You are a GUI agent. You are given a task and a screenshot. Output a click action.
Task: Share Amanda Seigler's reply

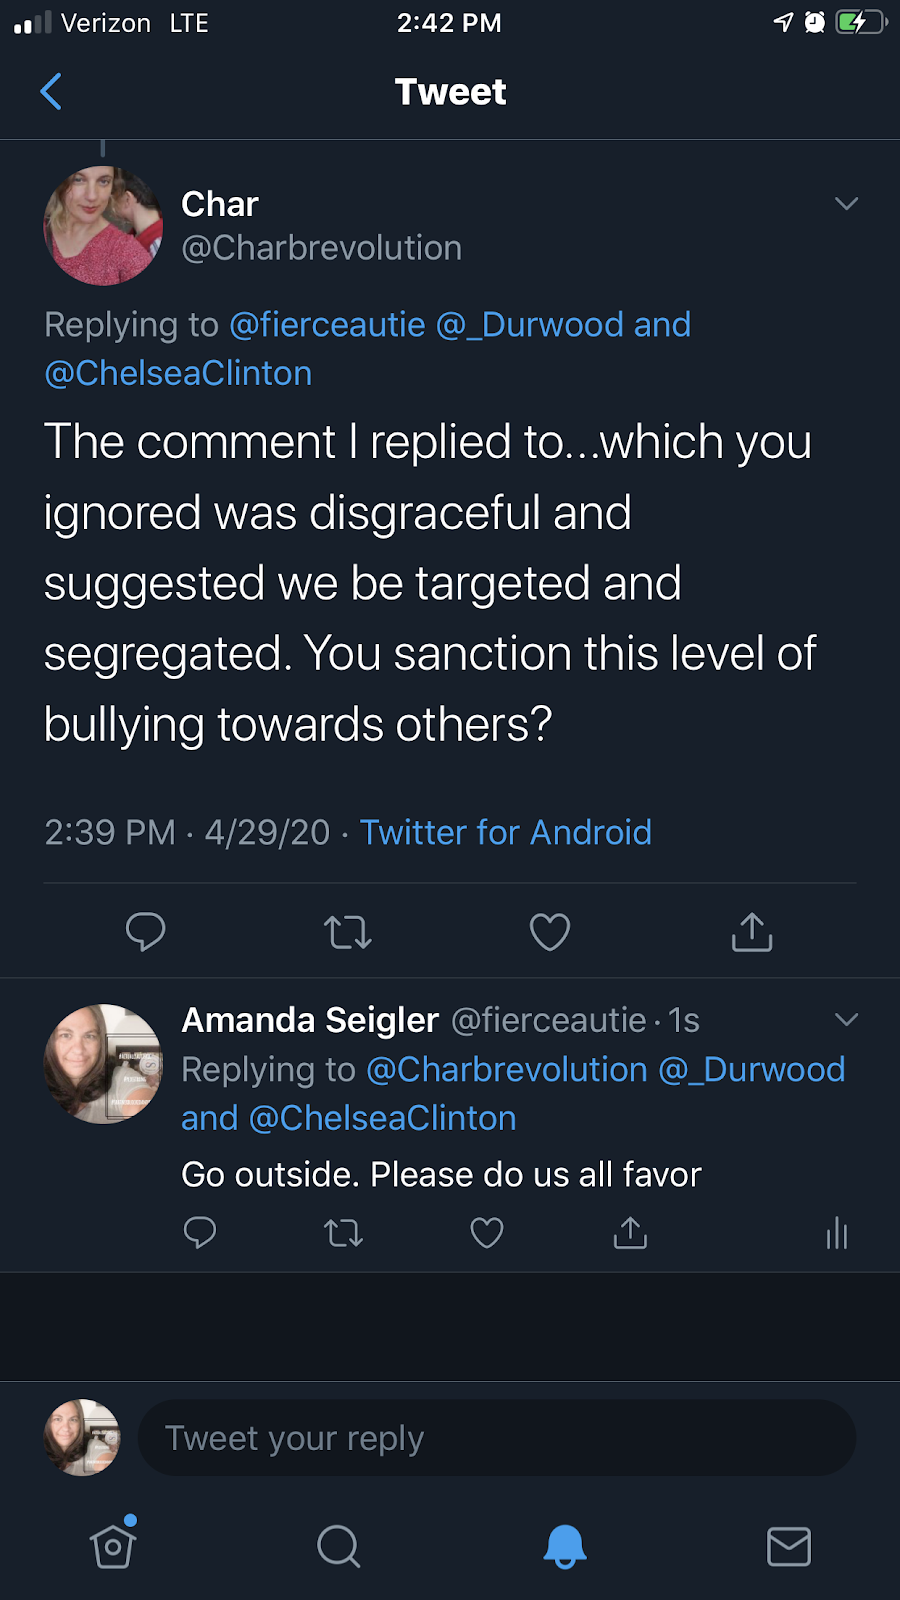[x=630, y=1233]
